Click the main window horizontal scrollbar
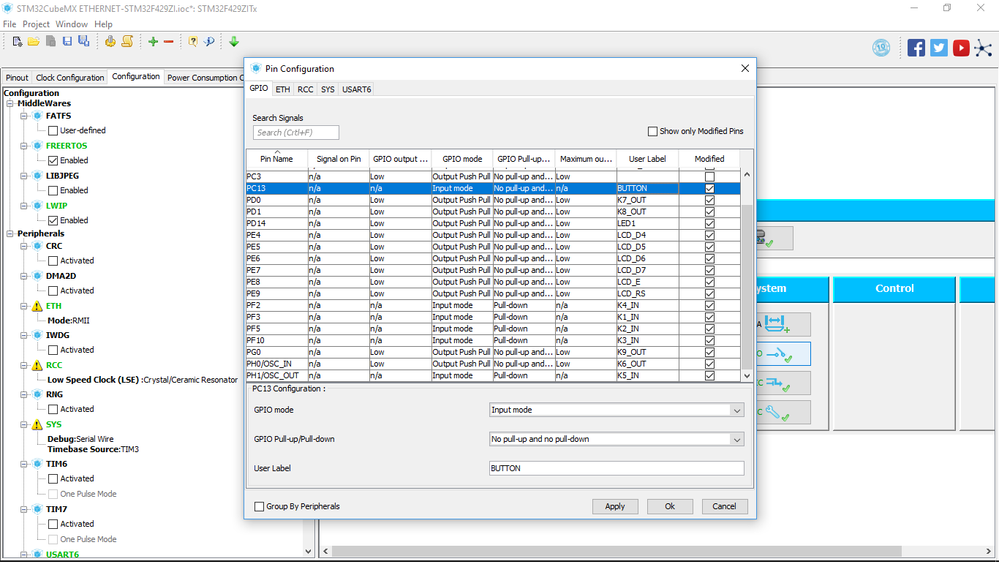Viewport: 999px width, 562px height. [x=617, y=551]
